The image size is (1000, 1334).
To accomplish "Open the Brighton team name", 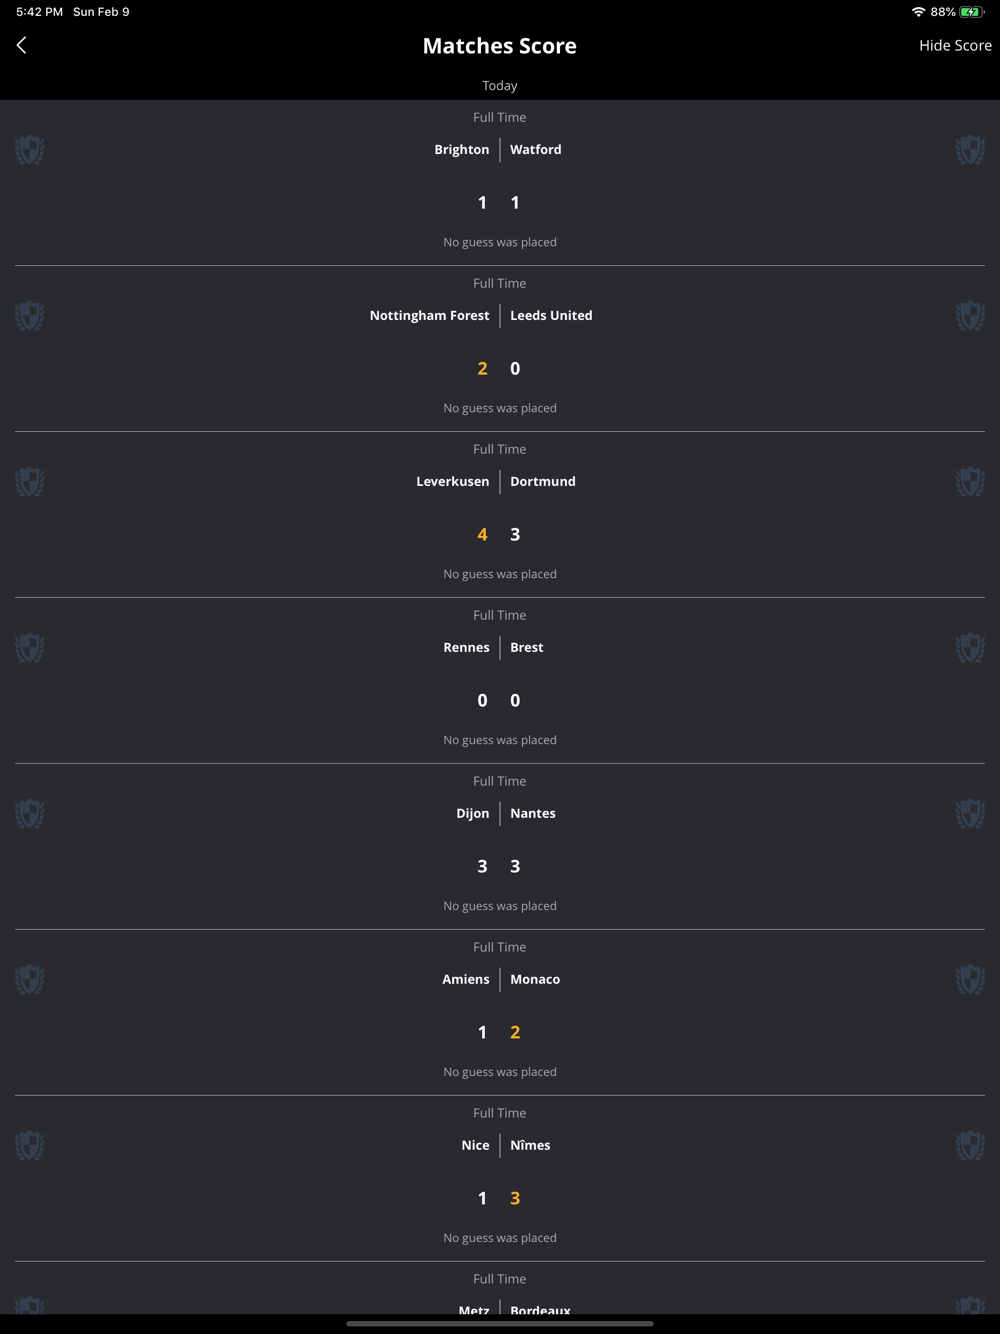I will [462, 149].
